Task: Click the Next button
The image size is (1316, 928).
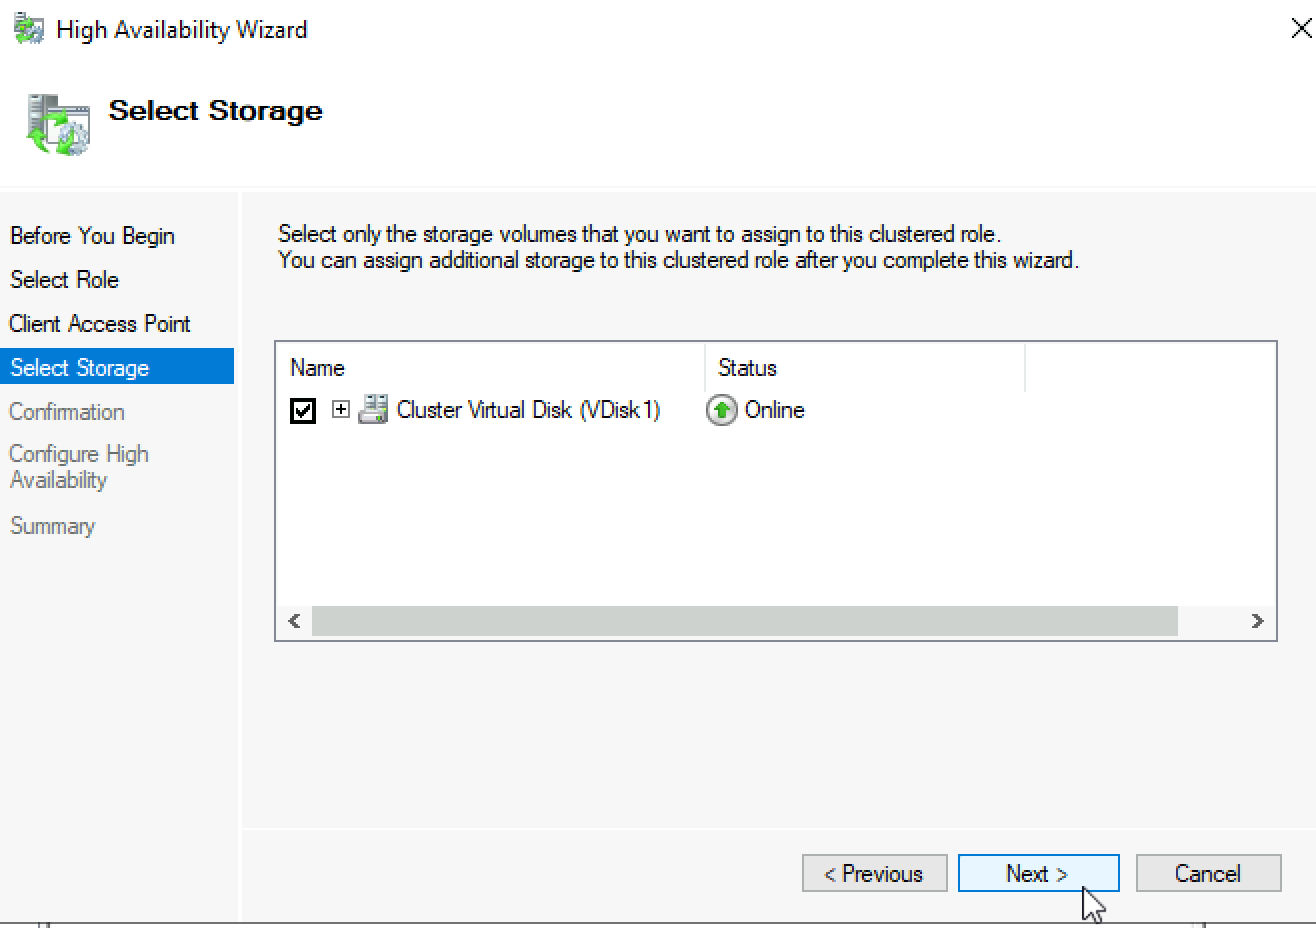Action: pyautogui.click(x=1038, y=873)
